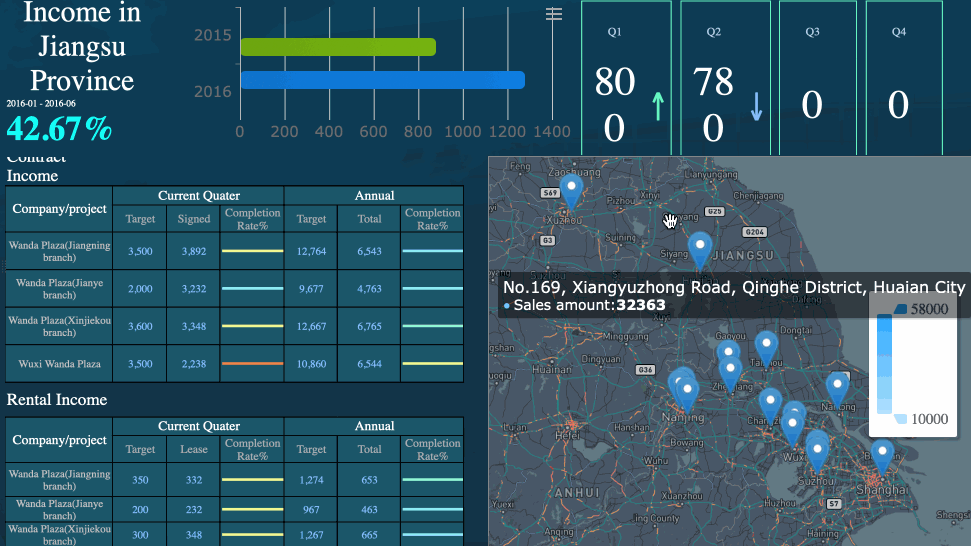Click Rental Income lease value 332
971x546 pixels.
click(194, 480)
